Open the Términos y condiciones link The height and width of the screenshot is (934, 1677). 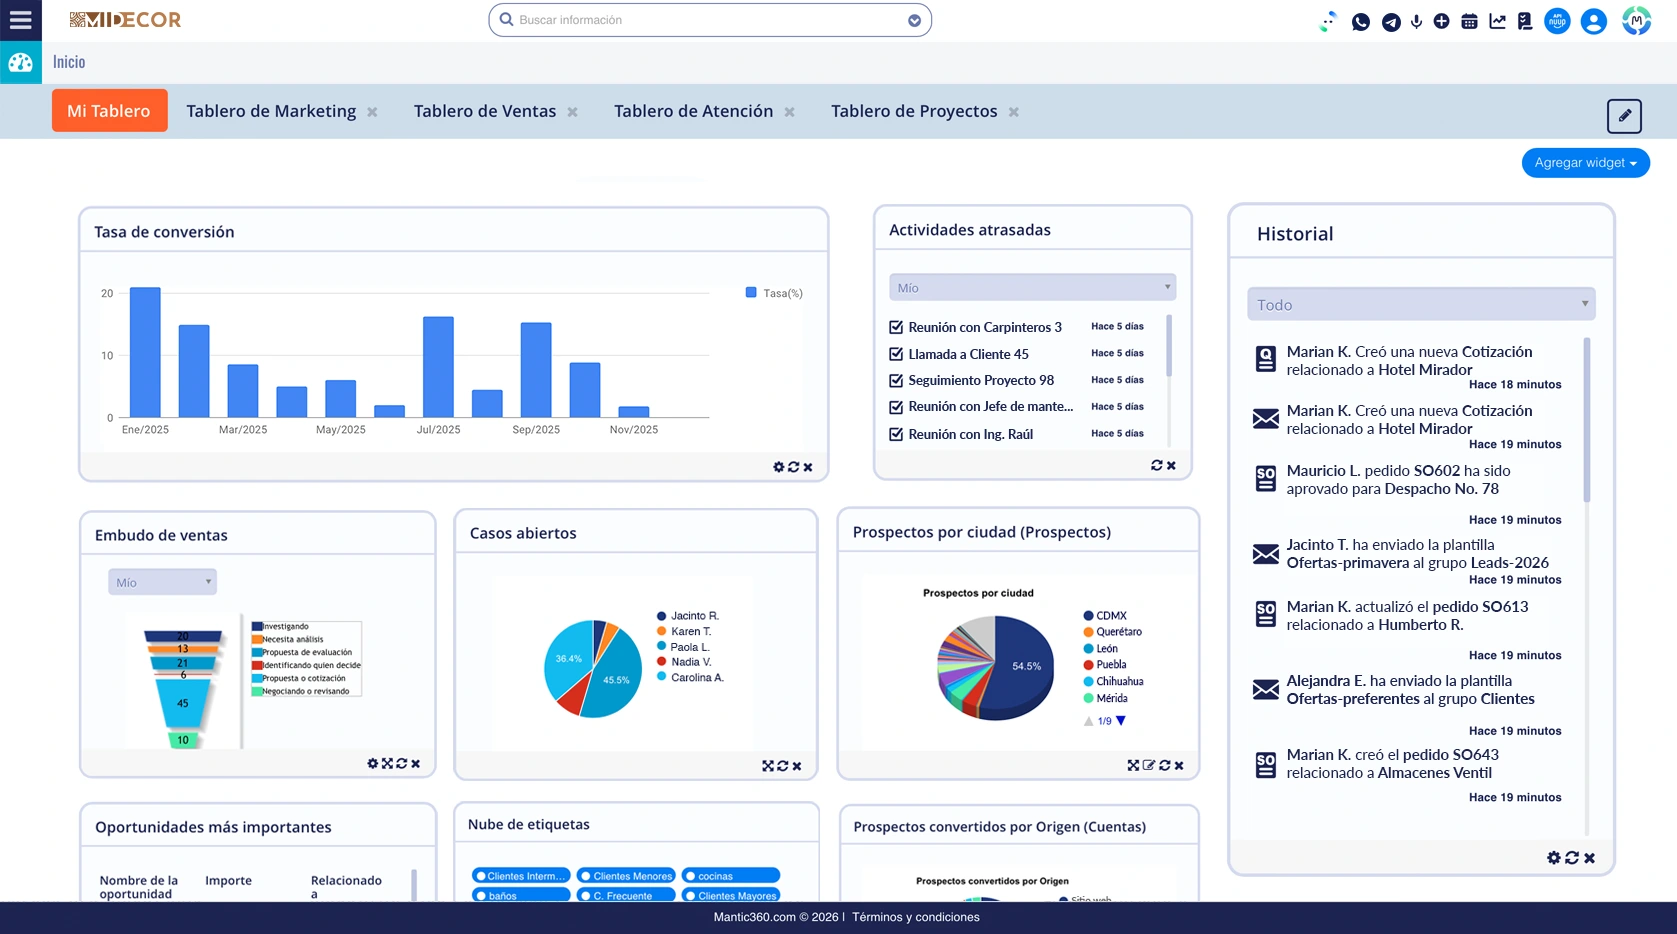point(915,917)
